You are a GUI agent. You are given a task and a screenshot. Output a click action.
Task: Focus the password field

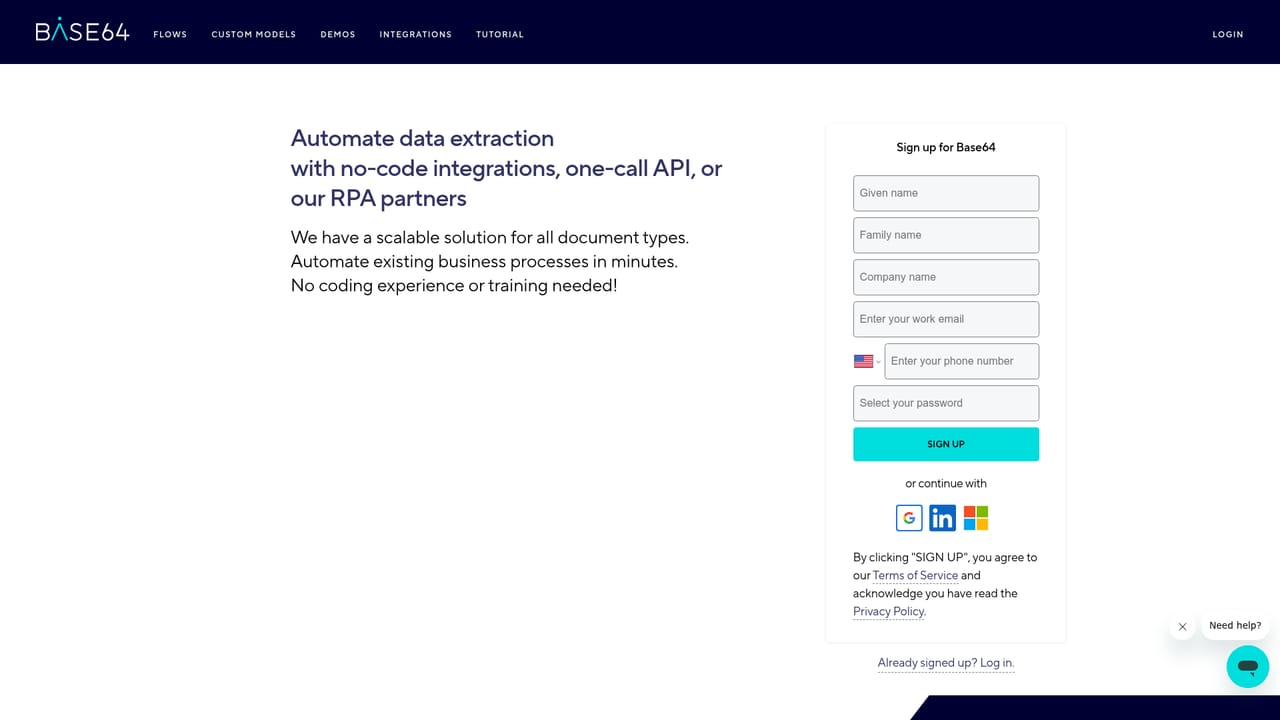[946, 403]
